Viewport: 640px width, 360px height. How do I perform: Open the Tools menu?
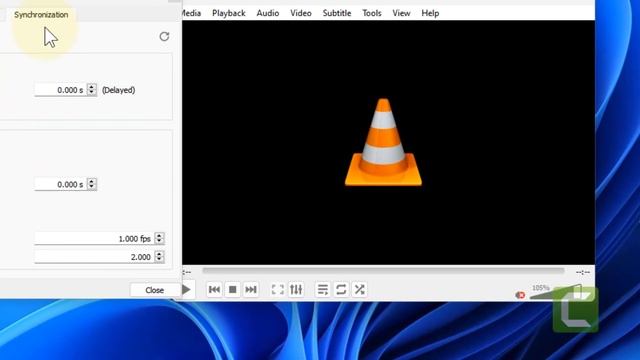[371, 13]
